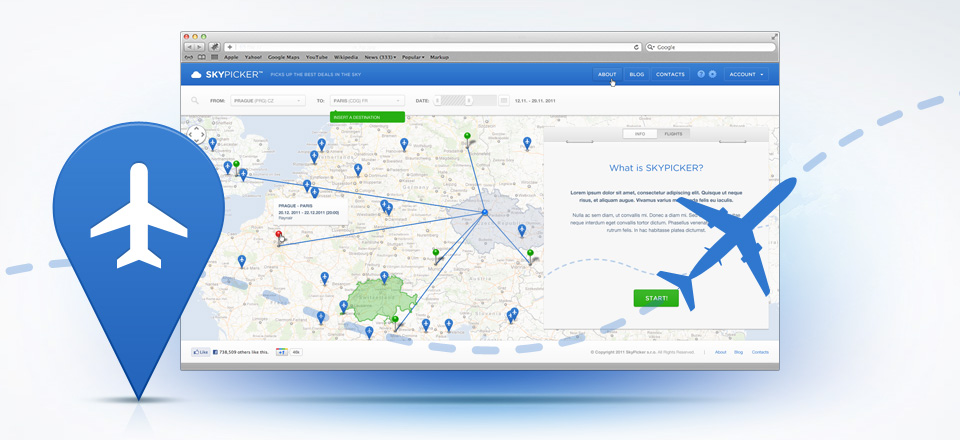Viewport: 960px width, 440px height.
Task: Select the INFO tab
Action: tap(639, 133)
